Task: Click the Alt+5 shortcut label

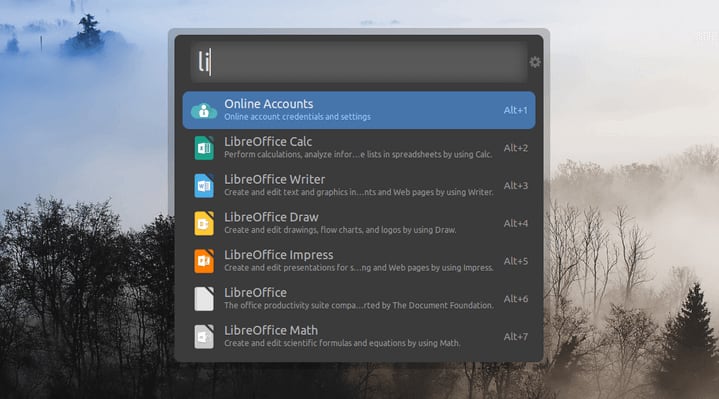Action: pos(516,261)
